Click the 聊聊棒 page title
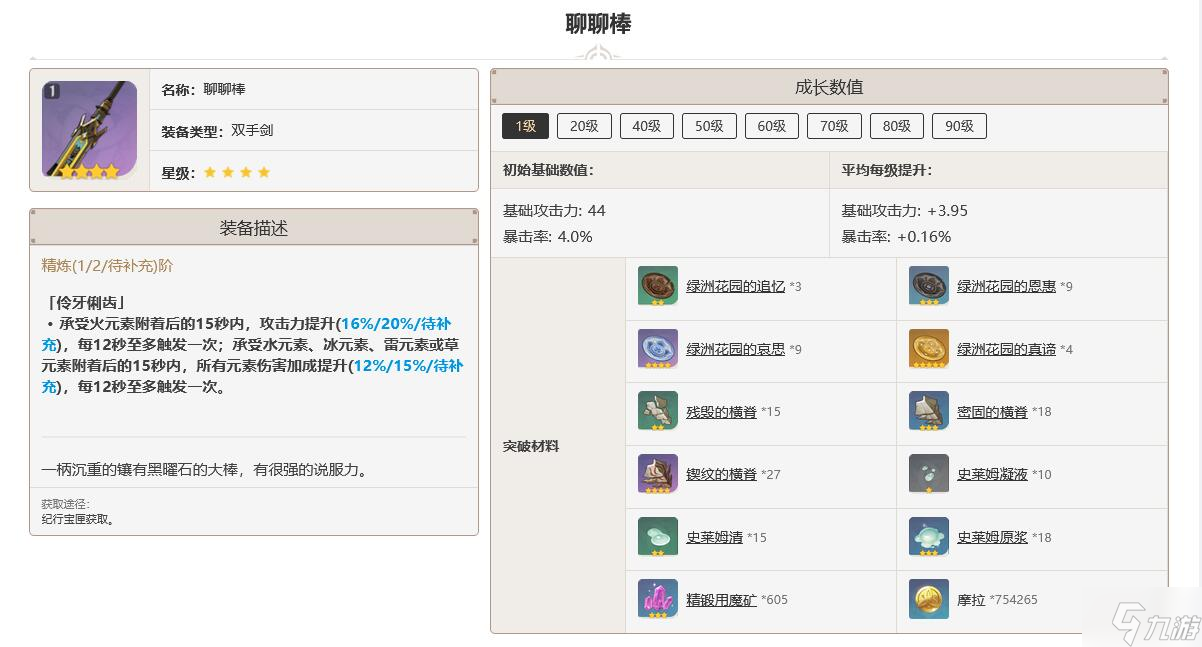Viewport: 1202px width, 647px height. pos(599,24)
